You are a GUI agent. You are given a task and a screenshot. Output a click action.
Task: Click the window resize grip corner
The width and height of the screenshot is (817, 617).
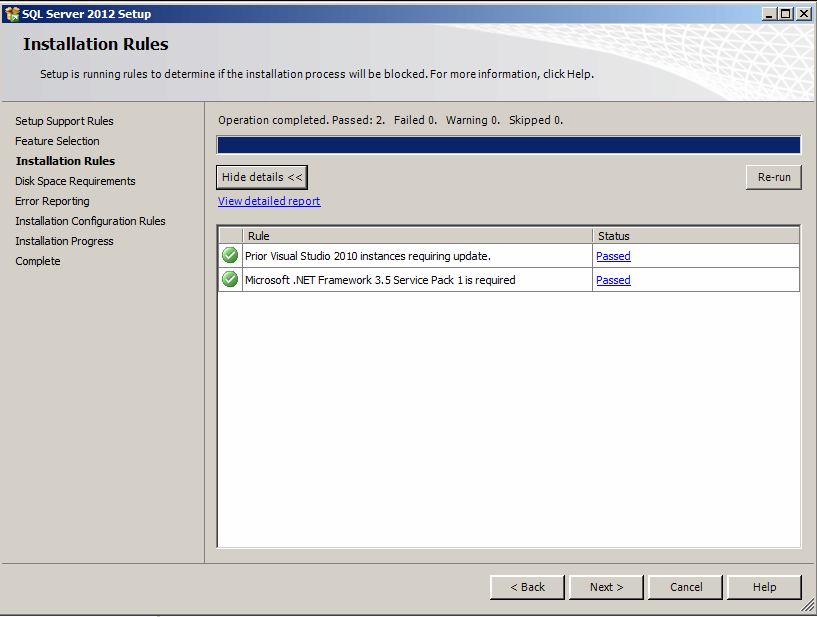(807, 606)
